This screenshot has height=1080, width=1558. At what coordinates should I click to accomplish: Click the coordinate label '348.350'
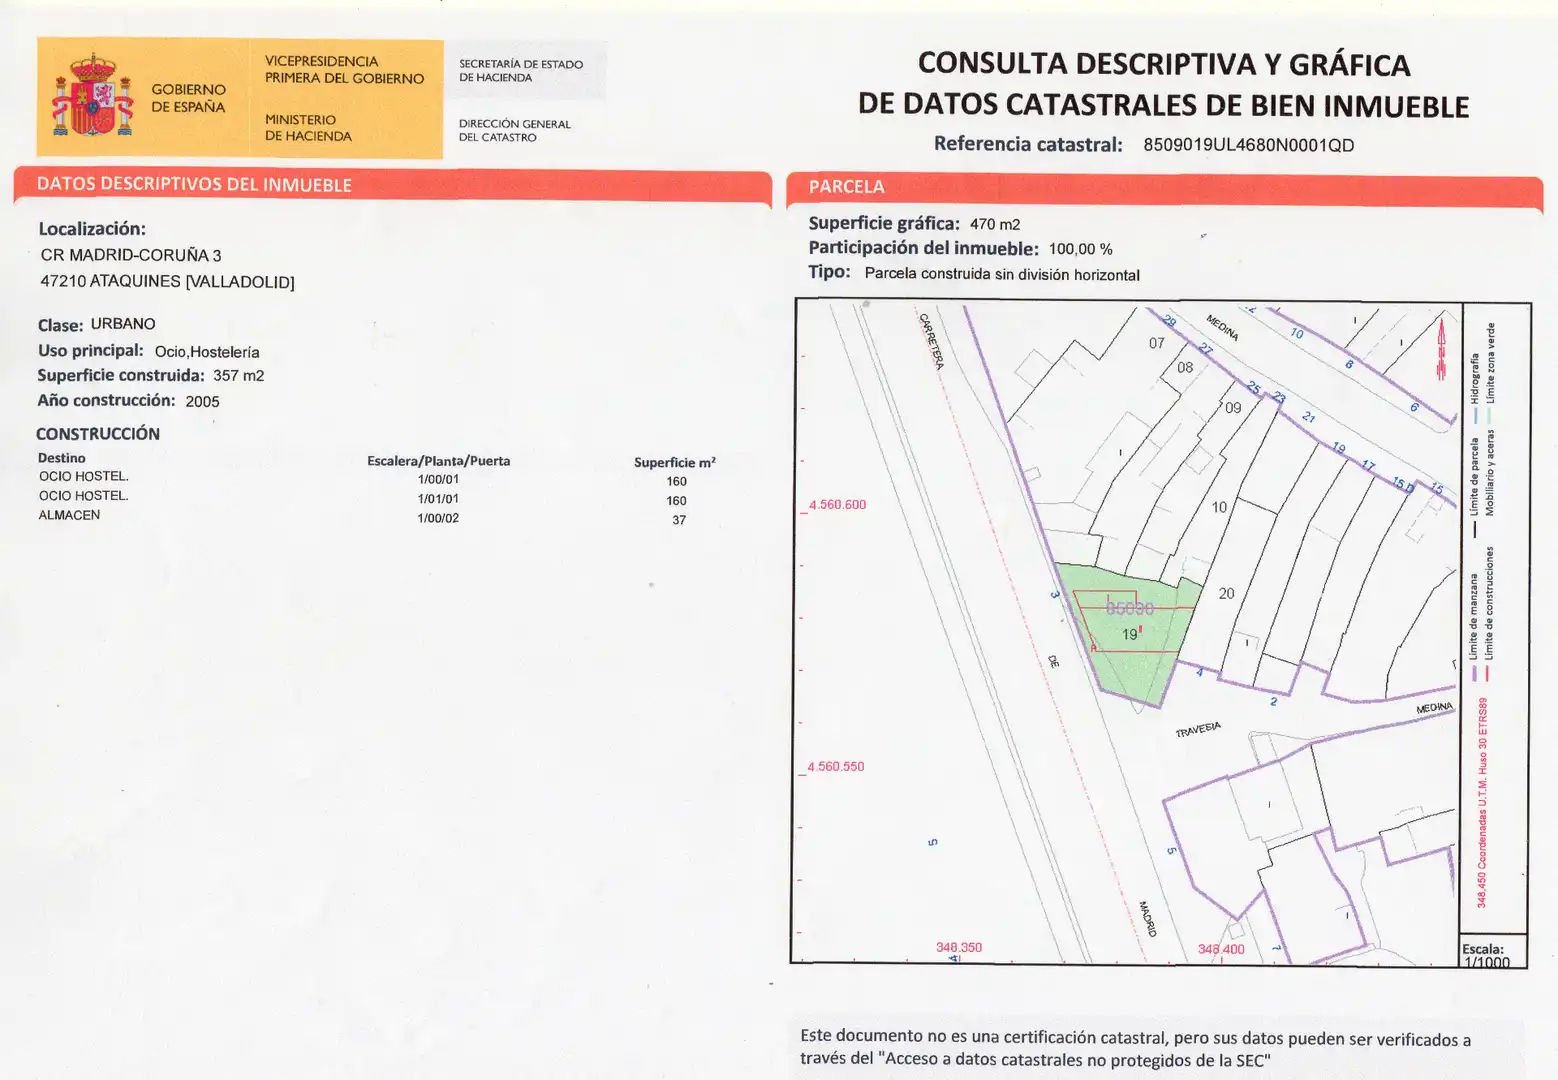[x=959, y=947]
